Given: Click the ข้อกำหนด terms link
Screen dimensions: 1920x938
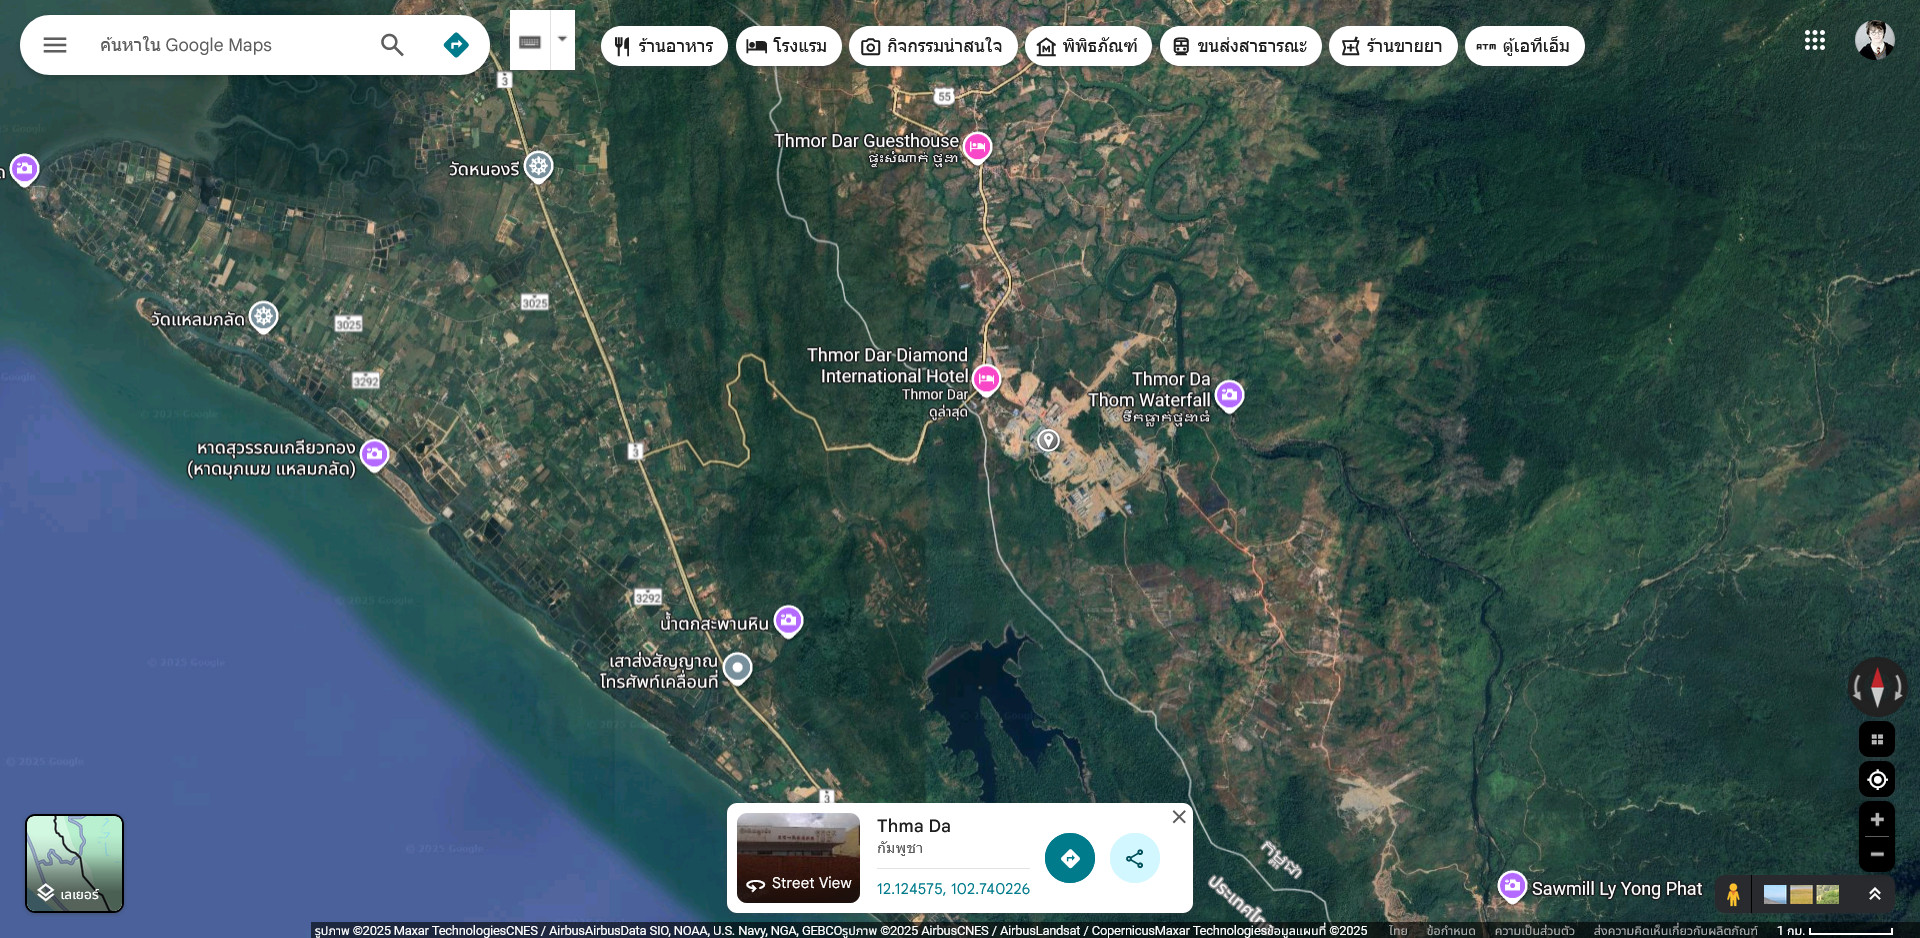Looking at the screenshot, I should pyautogui.click(x=1450, y=931).
